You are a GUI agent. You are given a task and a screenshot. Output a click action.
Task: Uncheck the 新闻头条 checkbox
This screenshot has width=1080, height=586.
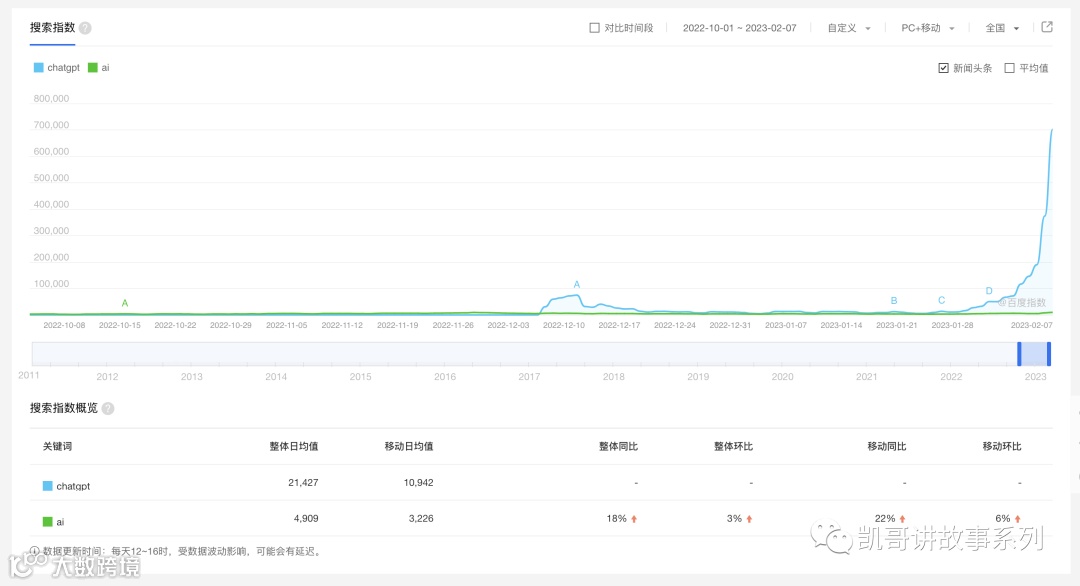(944, 67)
